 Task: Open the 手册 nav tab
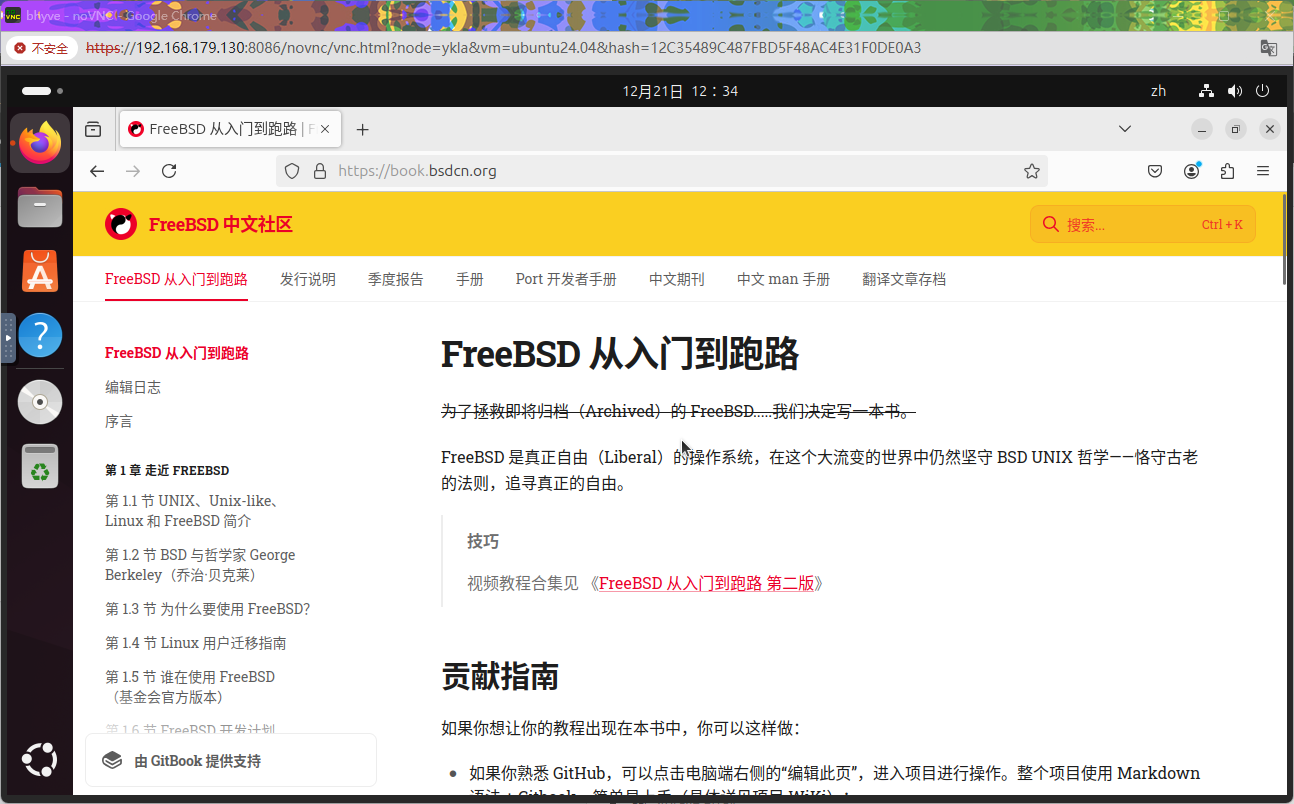(x=470, y=279)
